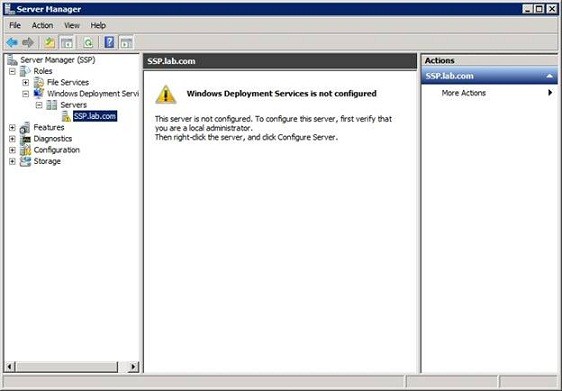Select the Features label in the tree
The width and height of the screenshot is (562, 391).
coord(49,128)
